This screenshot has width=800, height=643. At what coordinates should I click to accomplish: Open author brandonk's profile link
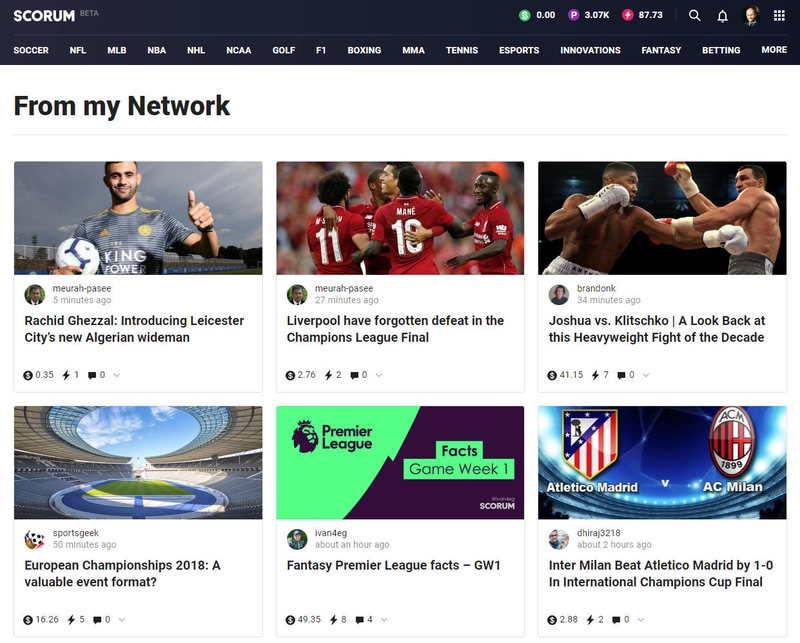coord(596,288)
